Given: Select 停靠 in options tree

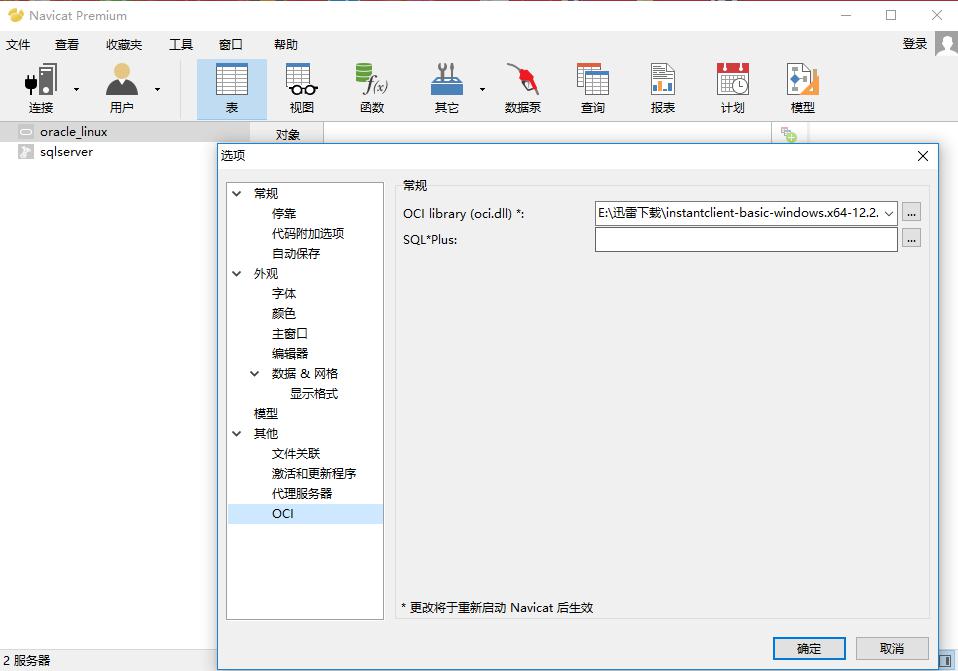Looking at the screenshot, I should [283, 213].
